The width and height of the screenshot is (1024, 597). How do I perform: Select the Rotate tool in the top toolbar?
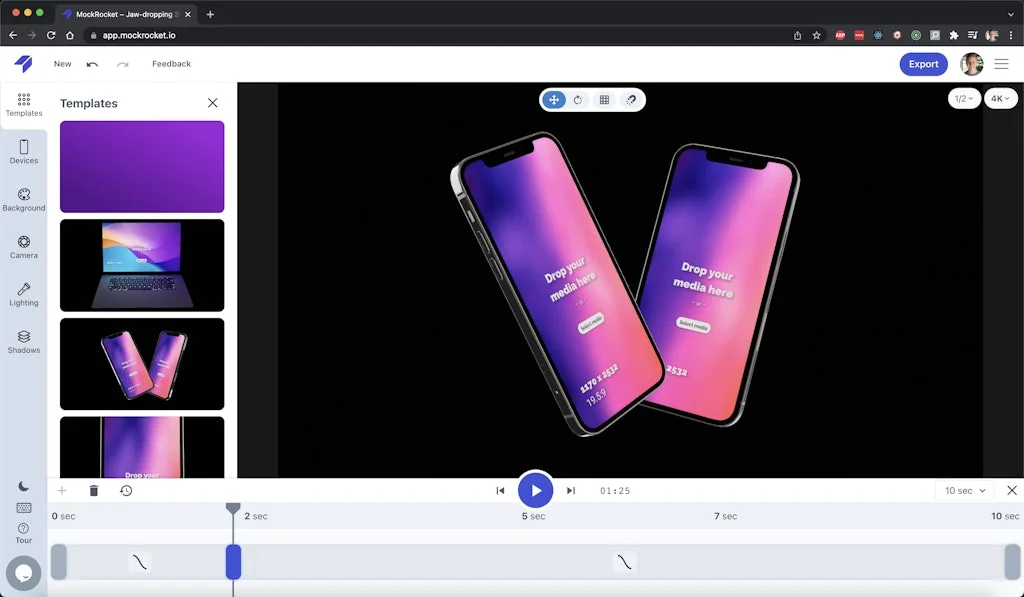click(580, 99)
